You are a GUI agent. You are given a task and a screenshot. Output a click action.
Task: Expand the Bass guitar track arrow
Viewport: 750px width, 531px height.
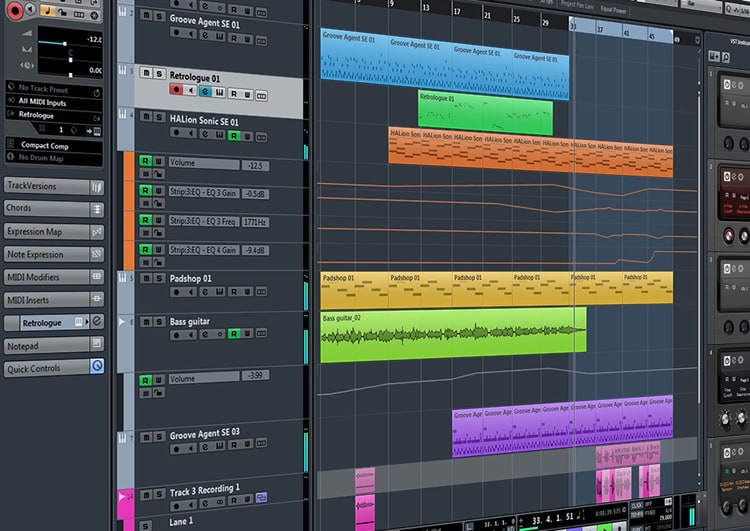point(122,321)
